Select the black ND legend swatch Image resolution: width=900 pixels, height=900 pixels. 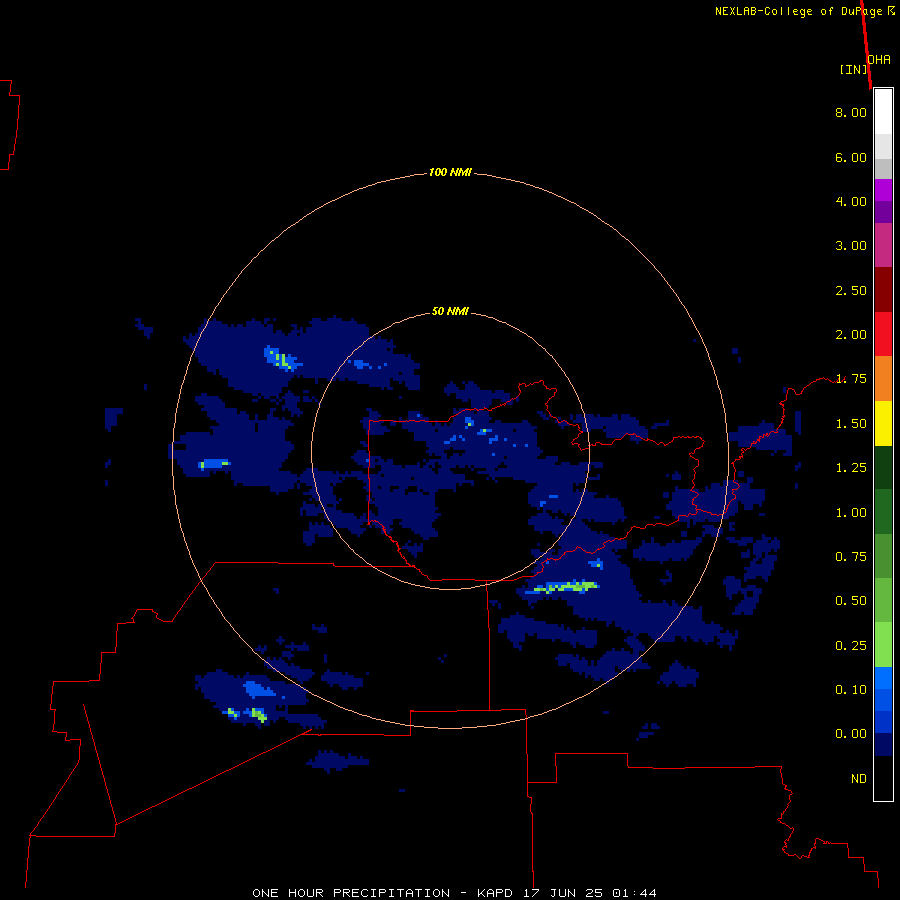coord(883,778)
